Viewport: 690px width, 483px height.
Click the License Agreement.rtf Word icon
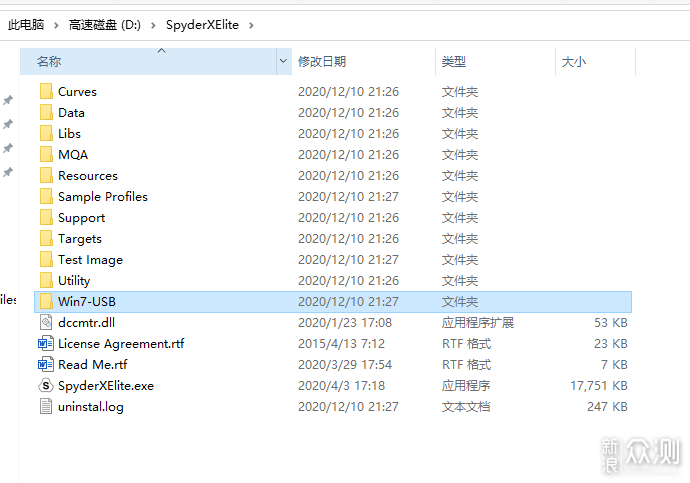pos(46,344)
